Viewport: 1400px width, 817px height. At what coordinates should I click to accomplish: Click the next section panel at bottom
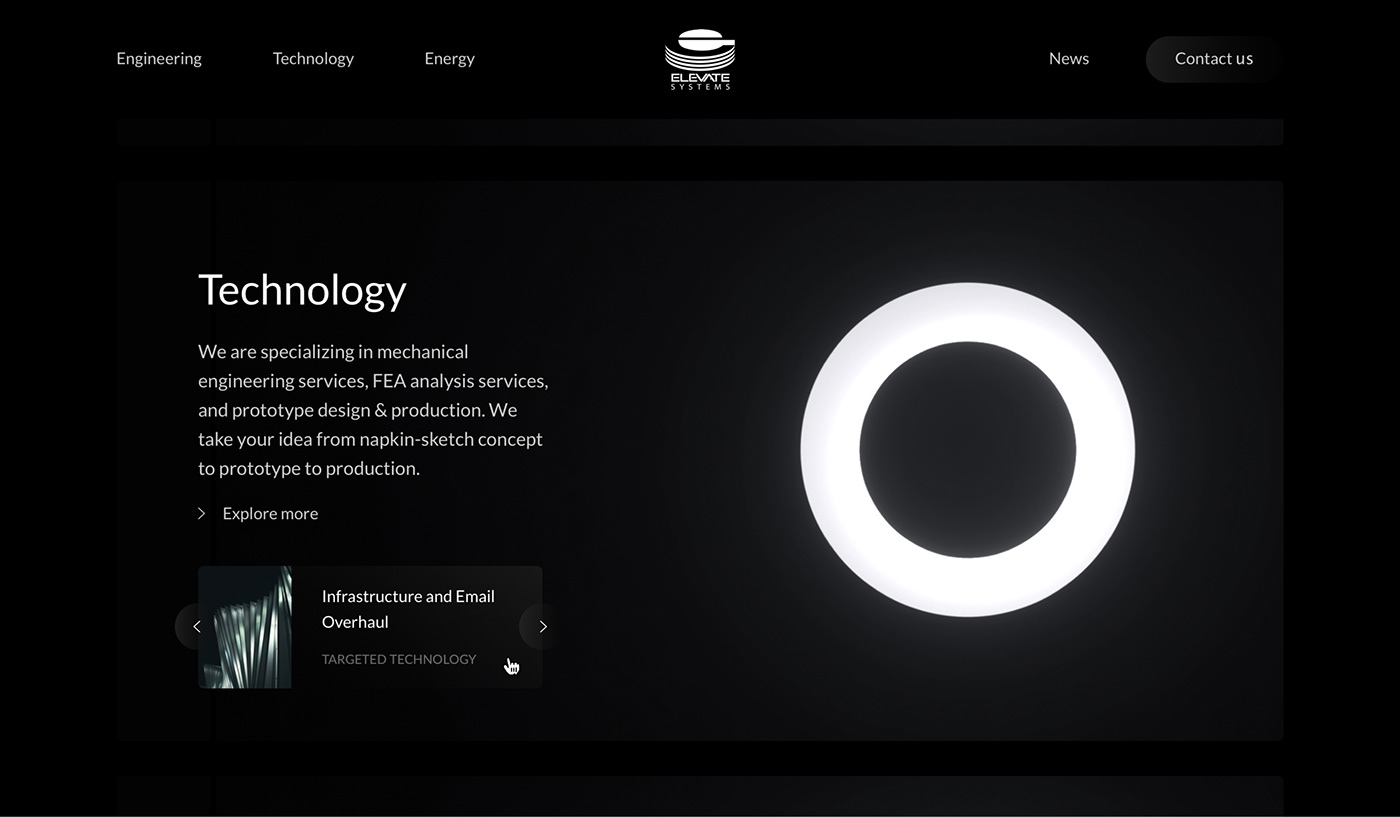(x=699, y=796)
